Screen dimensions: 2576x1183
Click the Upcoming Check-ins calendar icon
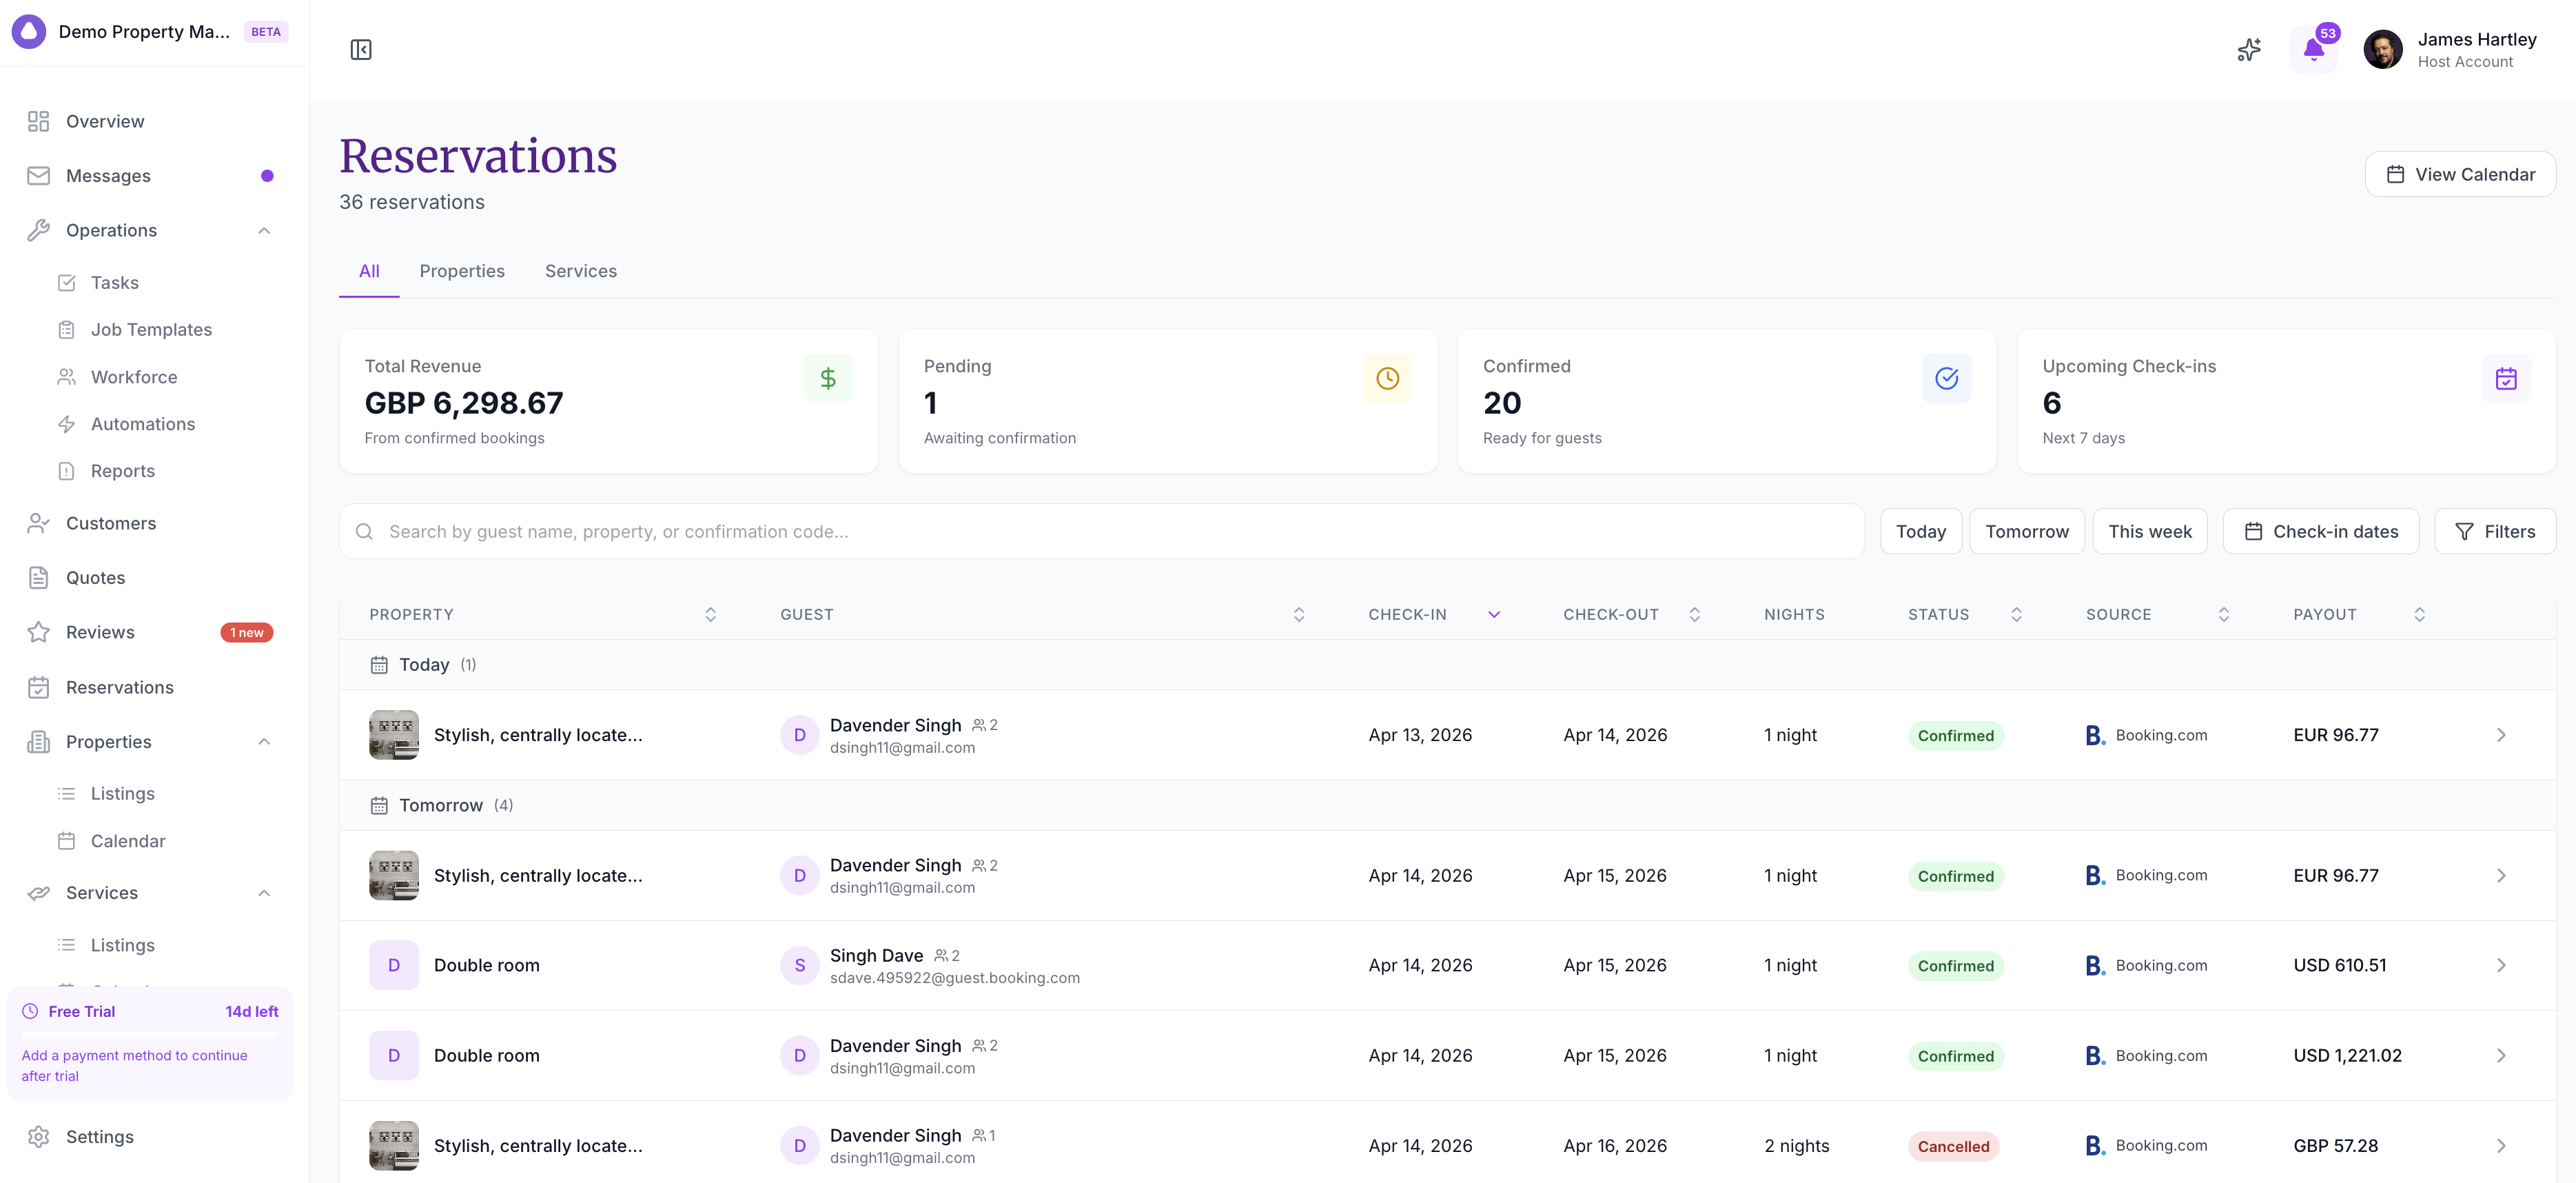pos(2506,378)
